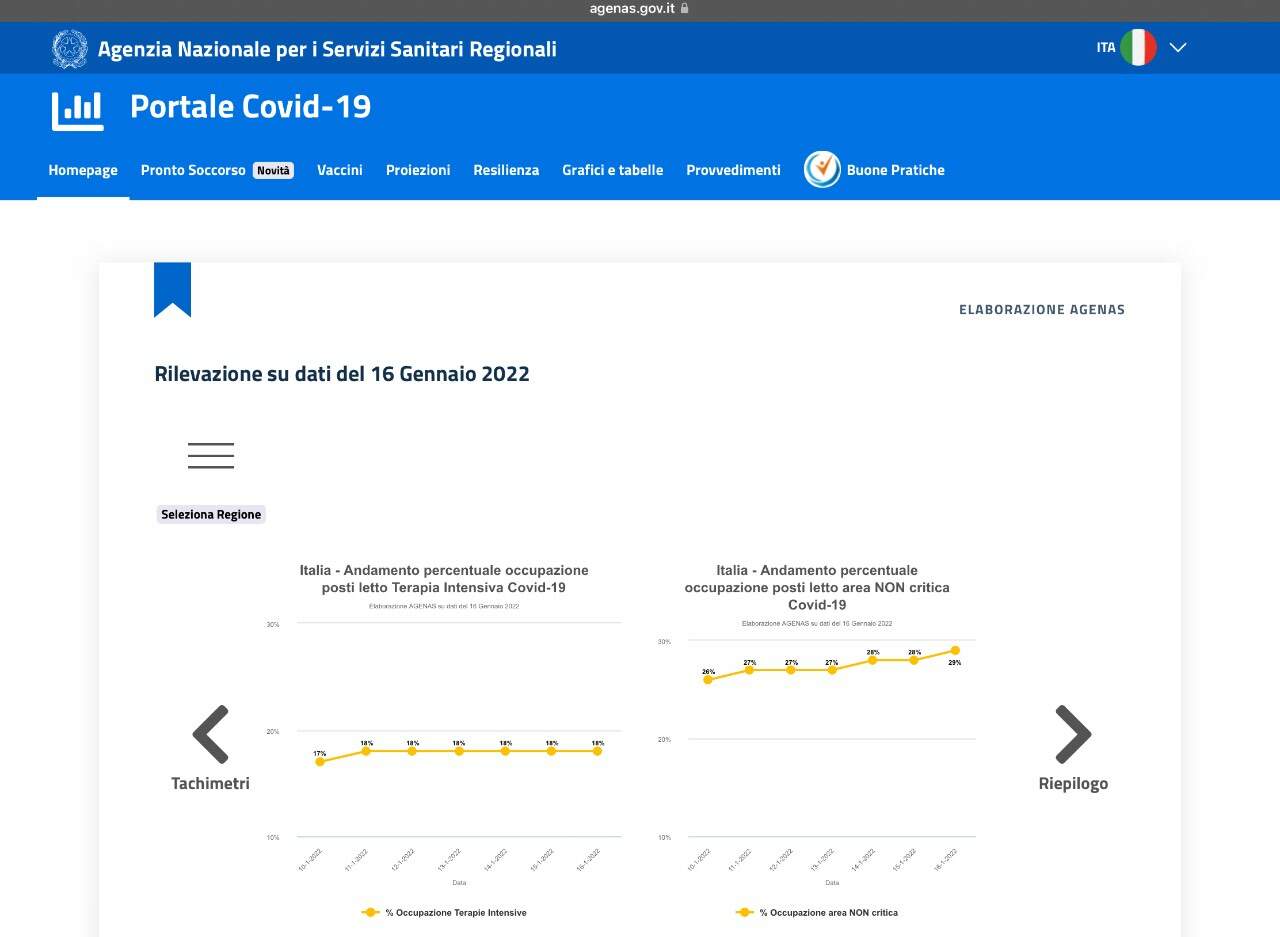Go to previous slide with Tachimetri arrow

[211, 735]
